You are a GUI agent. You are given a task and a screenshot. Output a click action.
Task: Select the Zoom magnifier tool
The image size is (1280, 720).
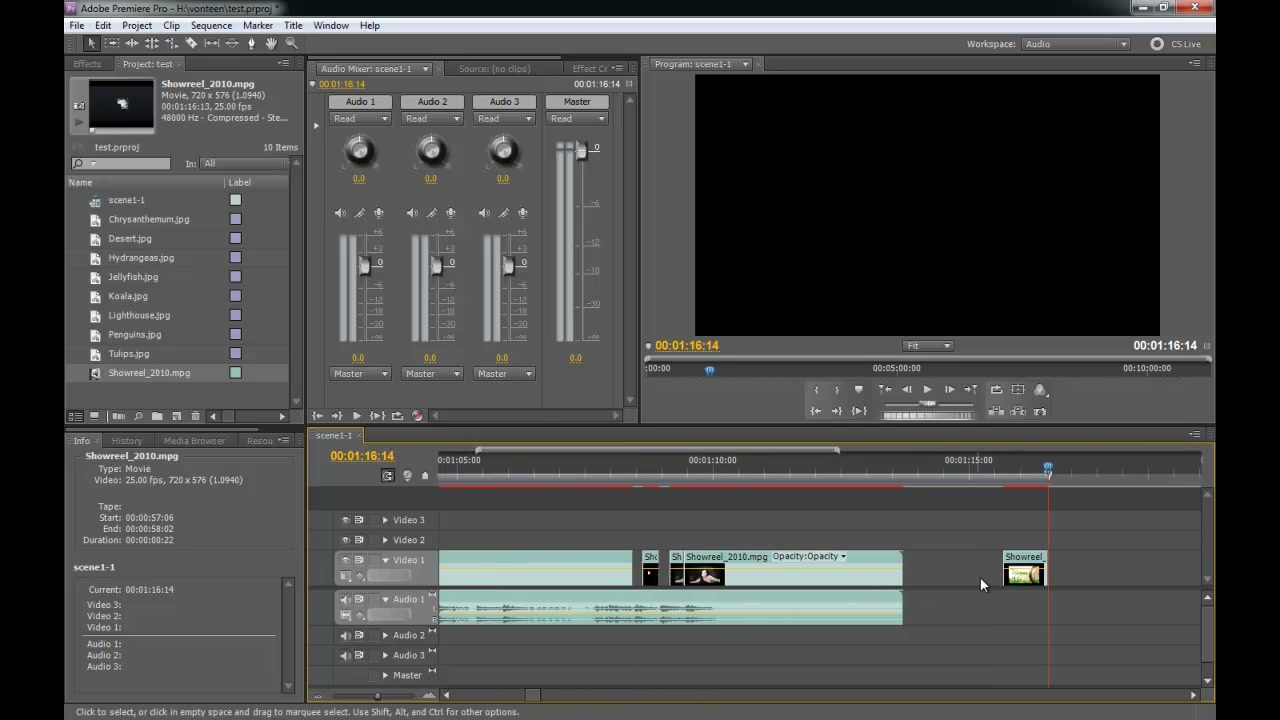[291, 44]
